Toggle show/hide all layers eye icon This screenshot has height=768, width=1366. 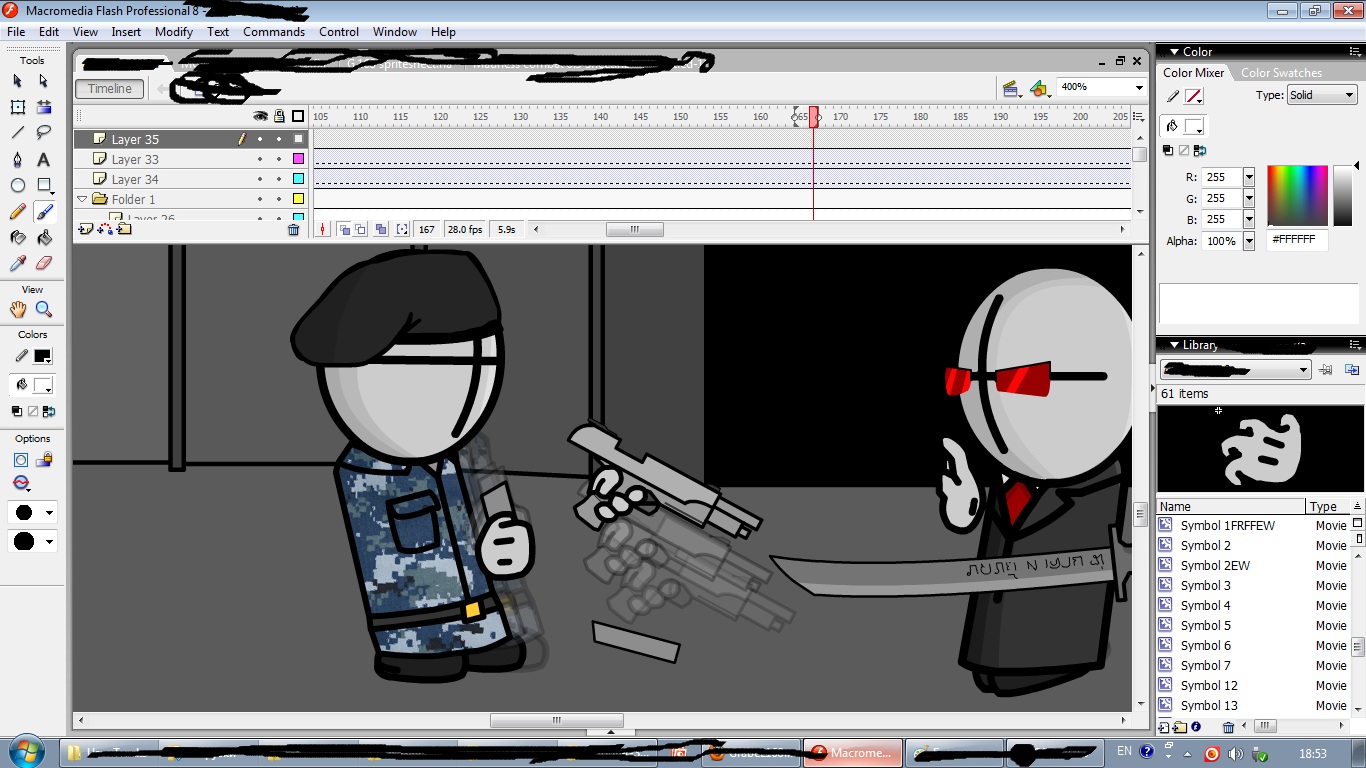pyautogui.click(x=261, y=116)
